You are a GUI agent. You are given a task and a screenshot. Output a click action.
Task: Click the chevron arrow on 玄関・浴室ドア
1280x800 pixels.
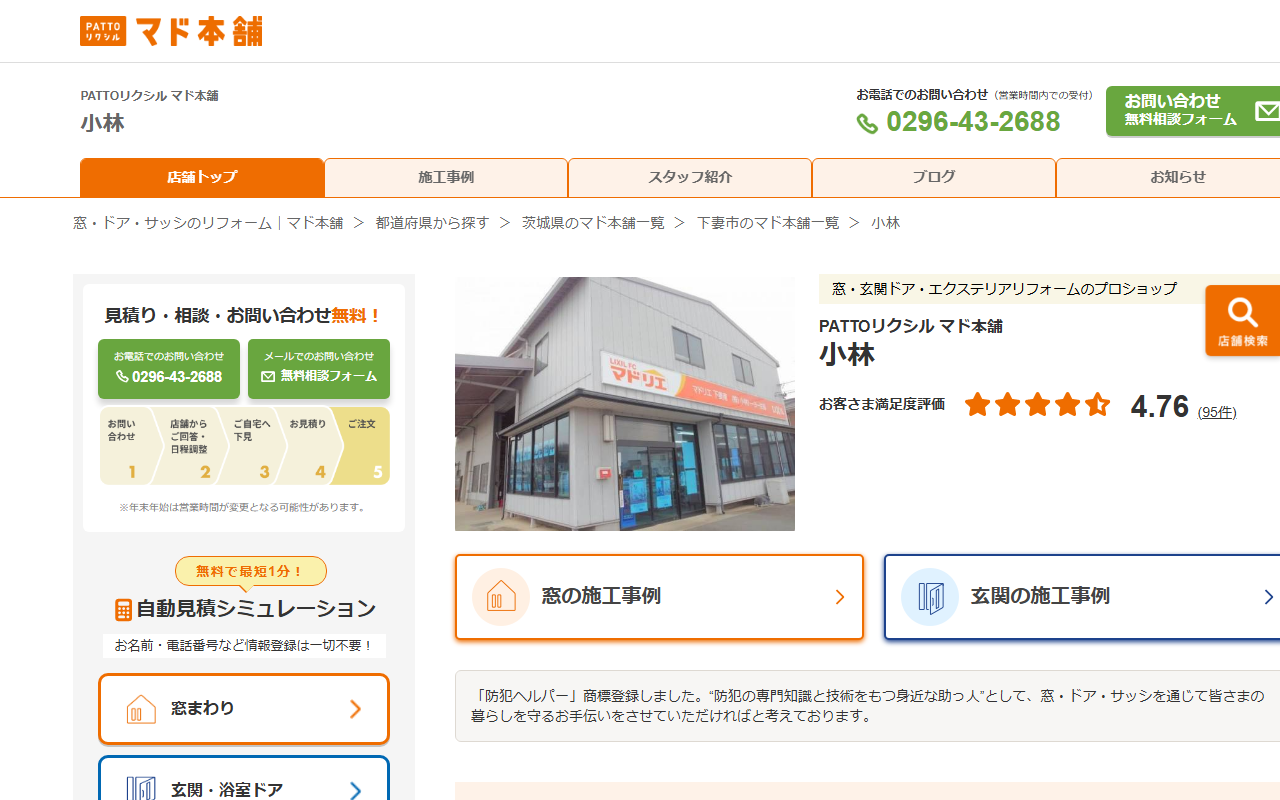tap(355, 791)
